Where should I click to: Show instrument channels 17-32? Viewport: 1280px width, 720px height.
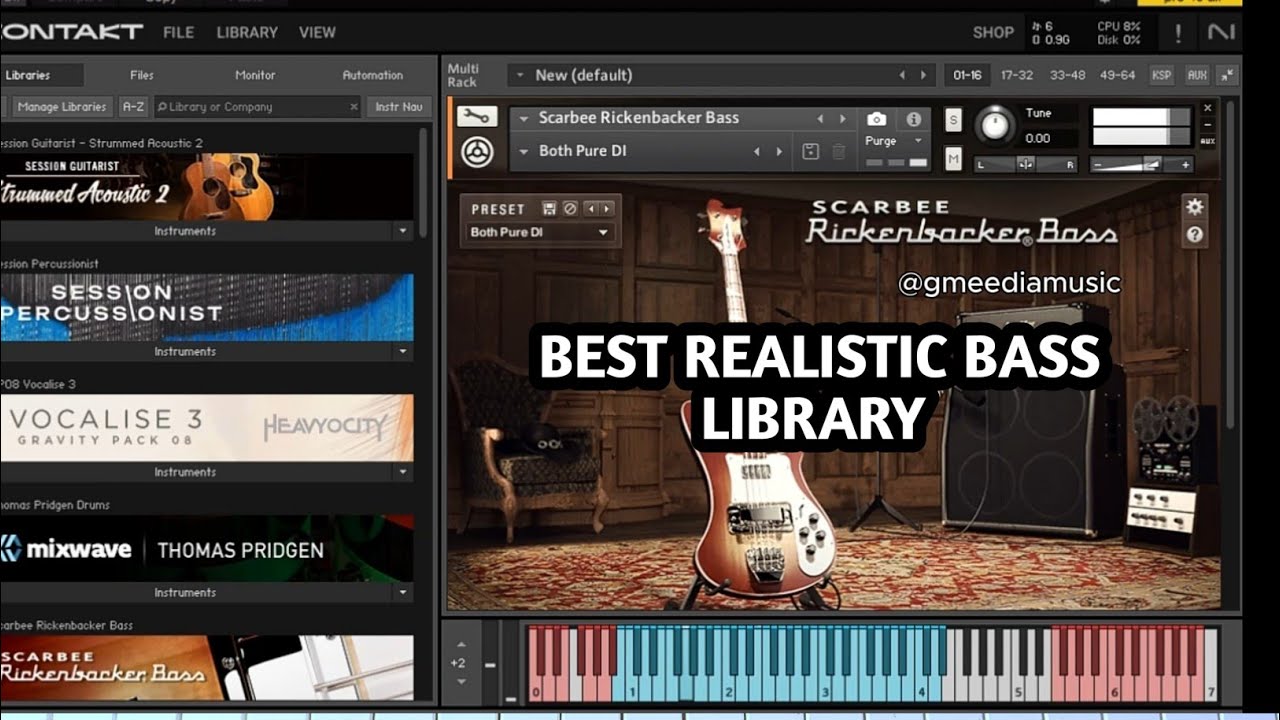click(1017, 75)
